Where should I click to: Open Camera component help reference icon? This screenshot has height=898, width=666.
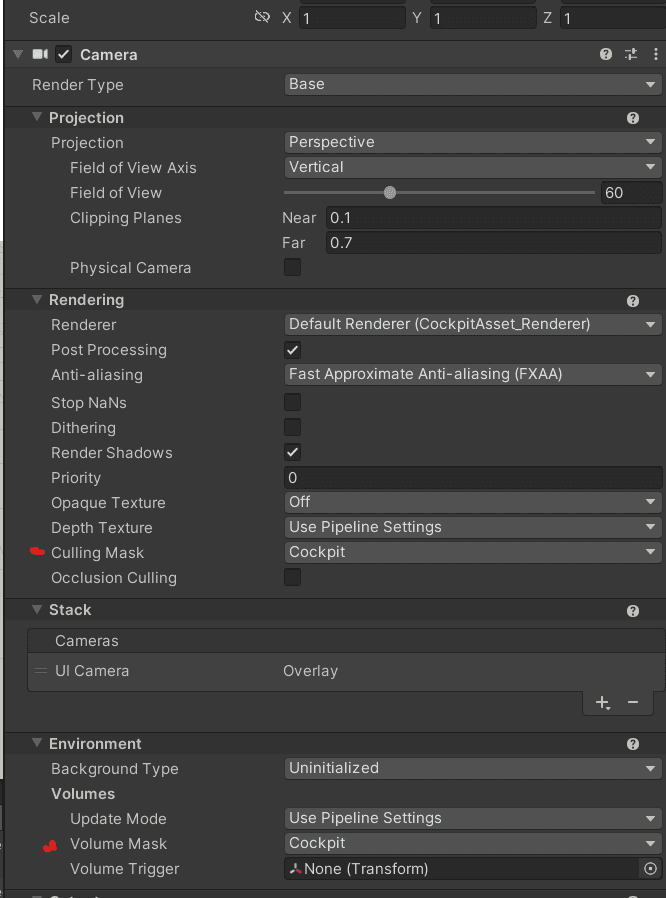tap(606, 54)
